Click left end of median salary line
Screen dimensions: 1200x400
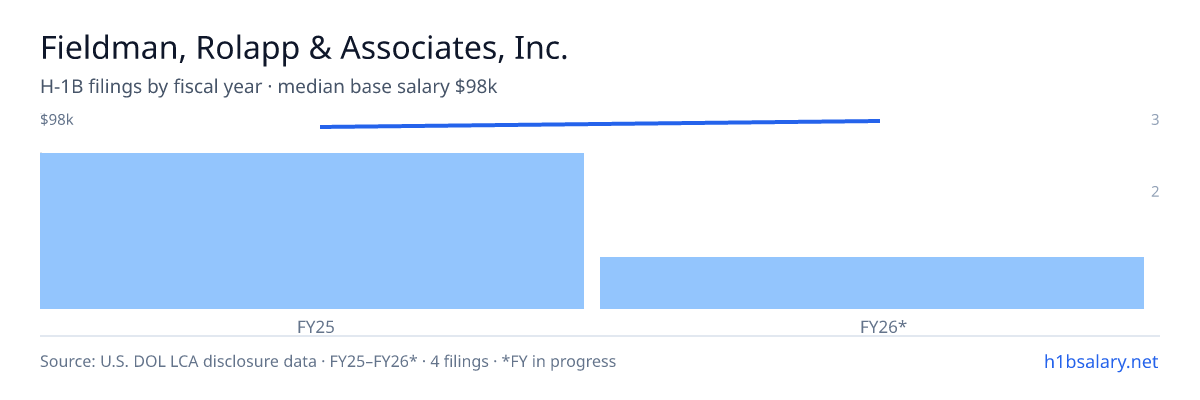click(x=321, y=127)
